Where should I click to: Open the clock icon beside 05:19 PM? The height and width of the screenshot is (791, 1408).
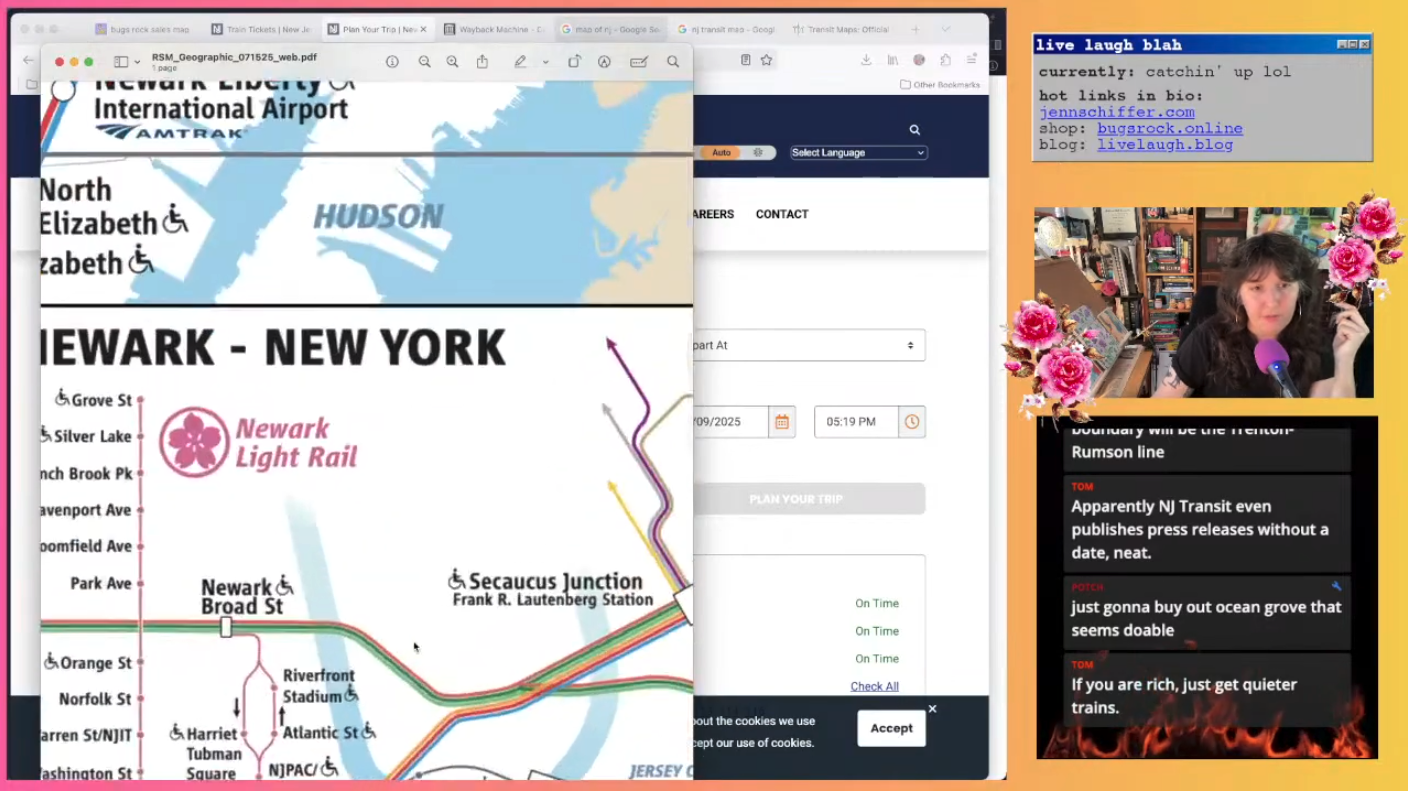tap(911, 421)
